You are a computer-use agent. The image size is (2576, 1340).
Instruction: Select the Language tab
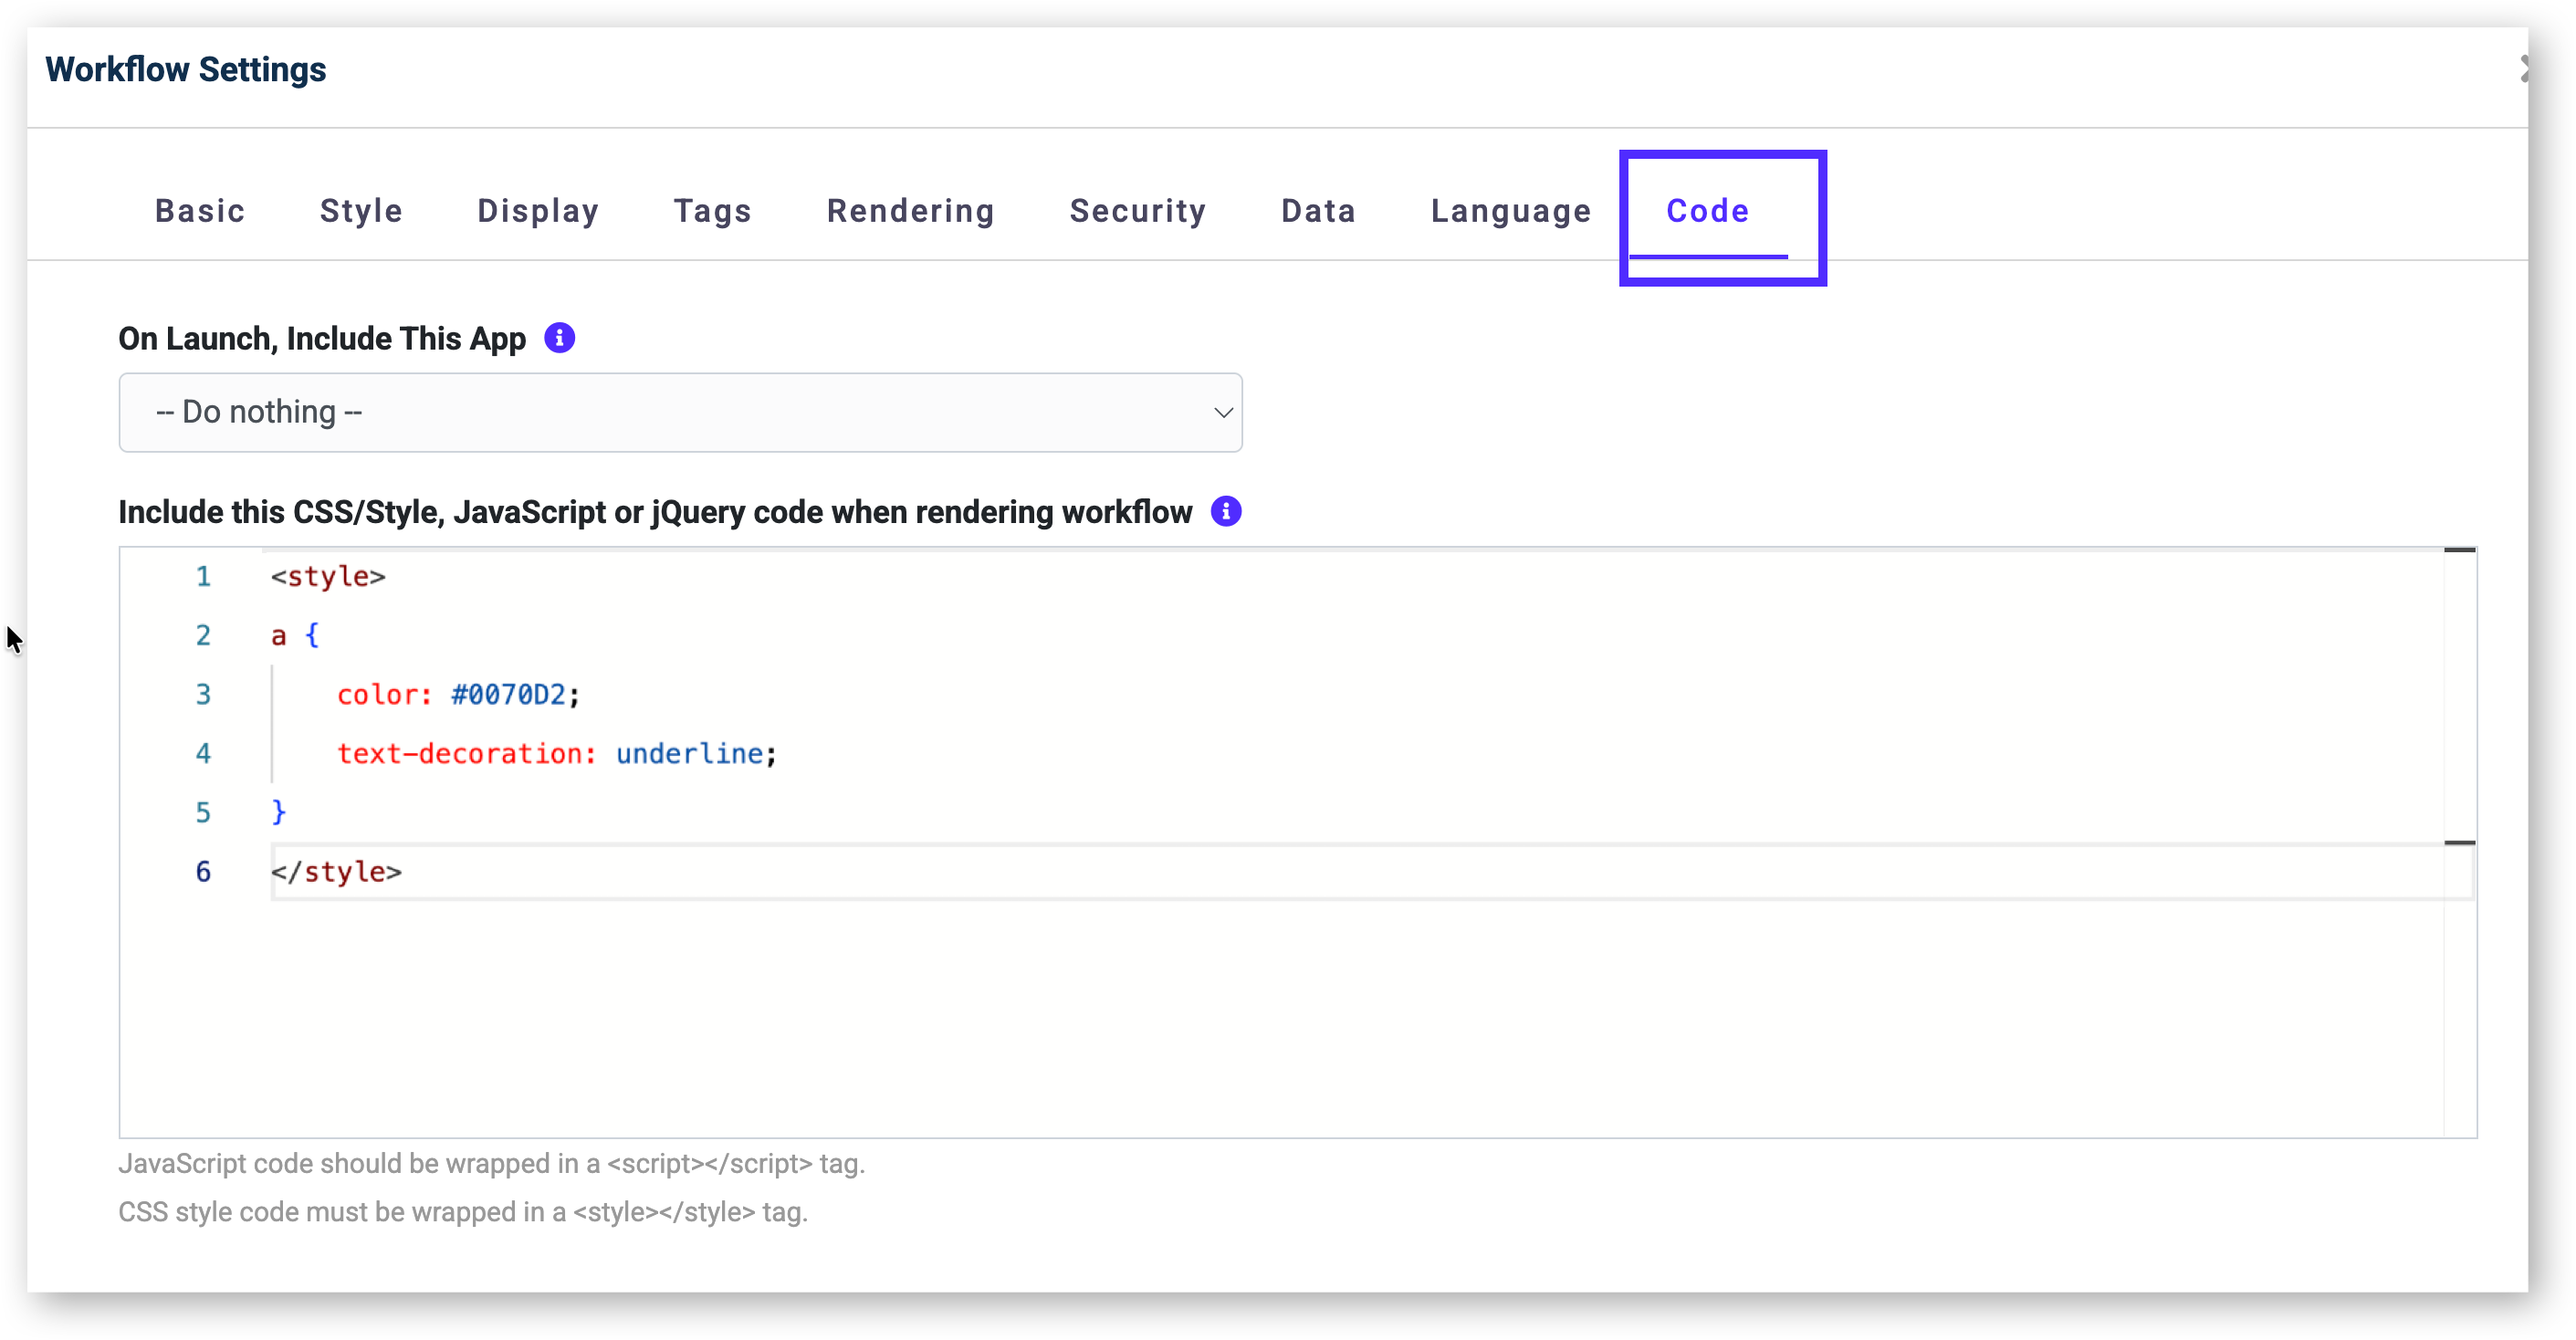coord(1510,211)
